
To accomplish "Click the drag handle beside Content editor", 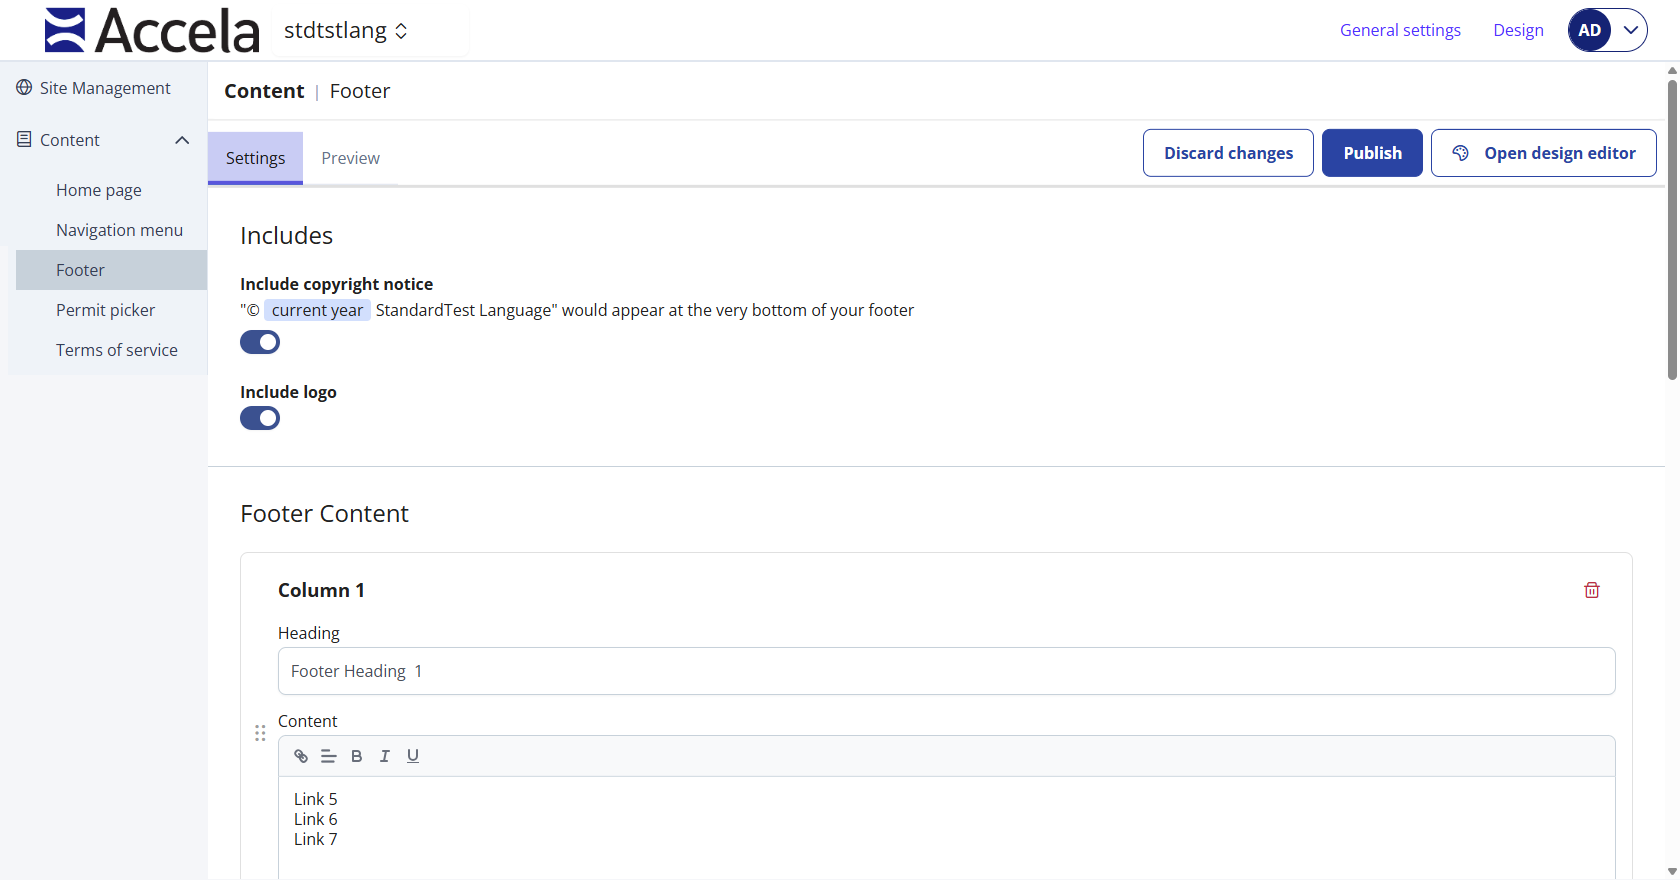I will click(260, 733).
